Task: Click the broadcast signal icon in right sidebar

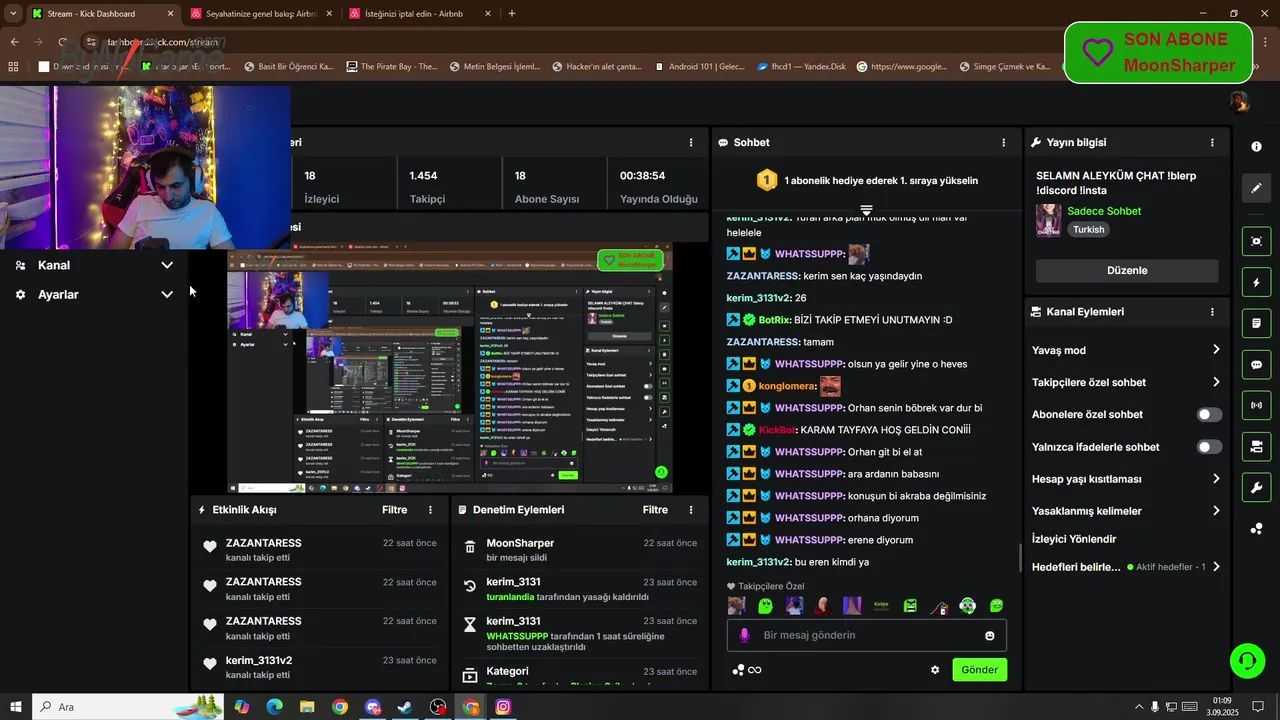Action: point(1256,405)
